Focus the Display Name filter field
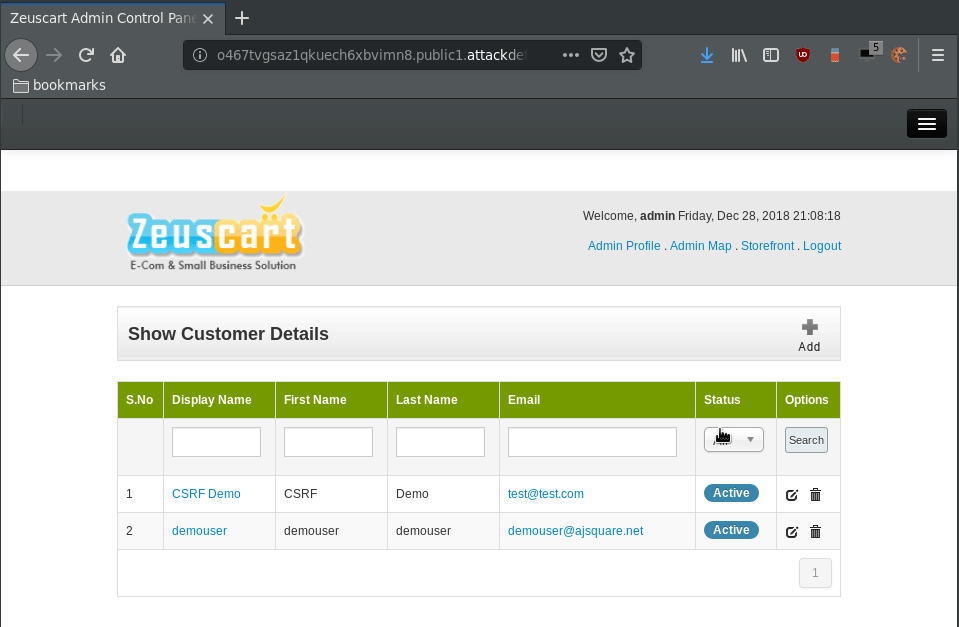 [x=217, y=442]
